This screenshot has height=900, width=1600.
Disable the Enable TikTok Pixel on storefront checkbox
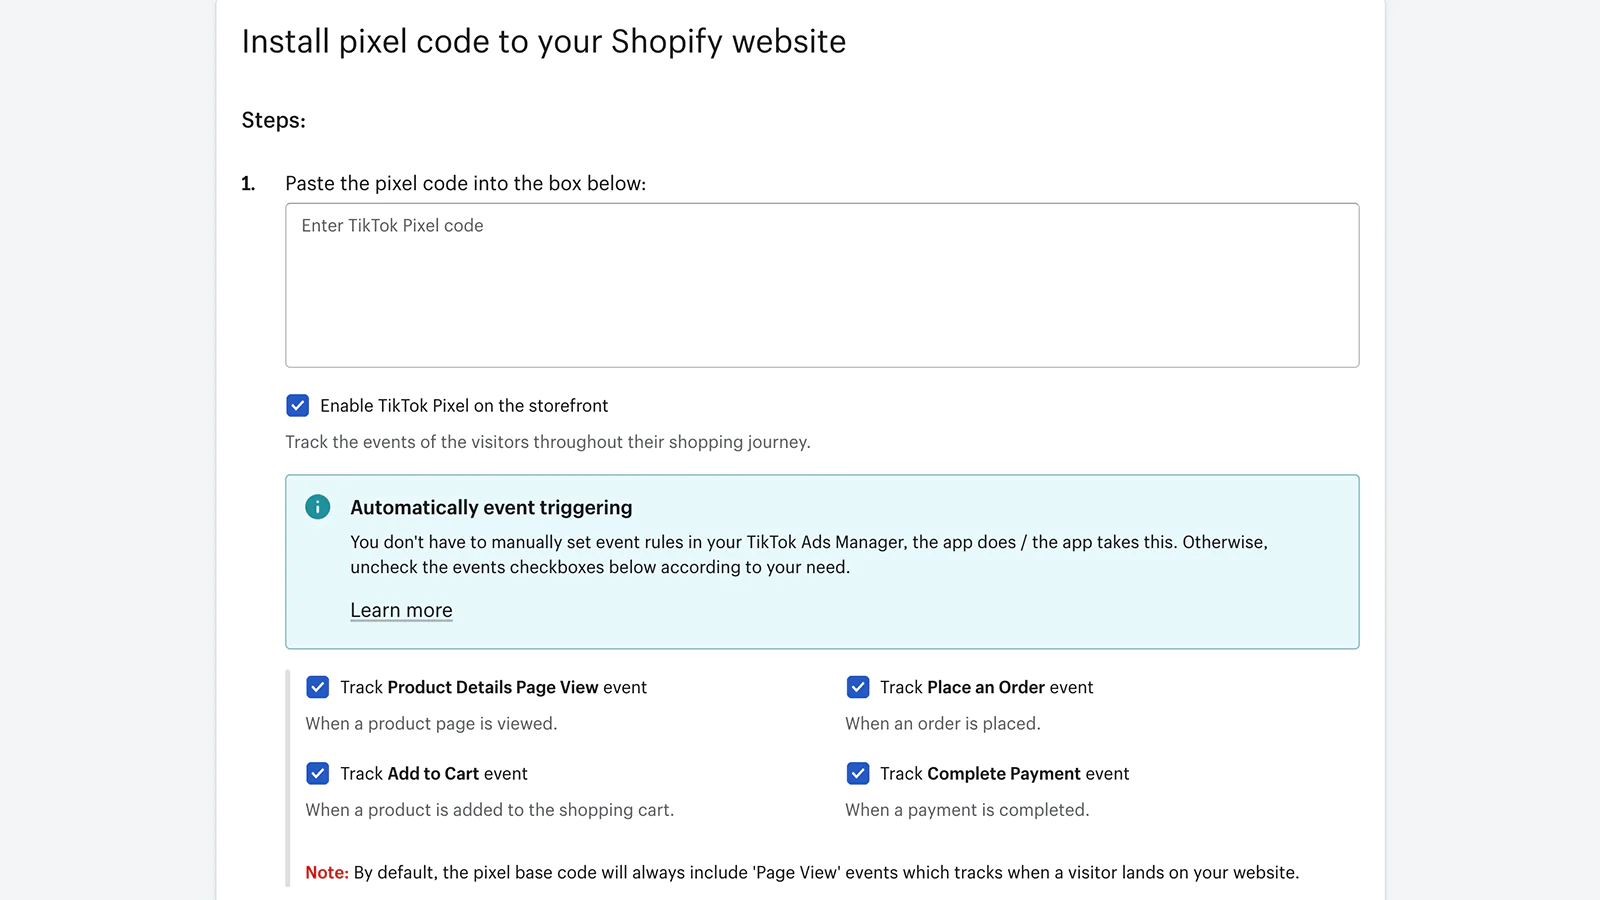tap(297, 405)
